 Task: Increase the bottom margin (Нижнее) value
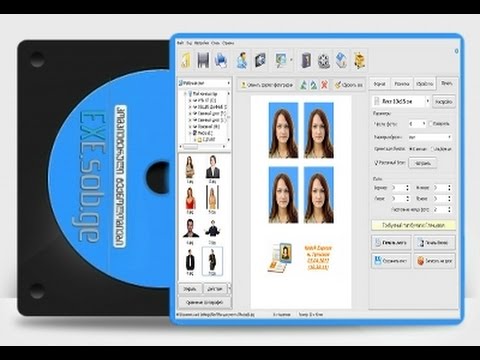pos(449,186)
